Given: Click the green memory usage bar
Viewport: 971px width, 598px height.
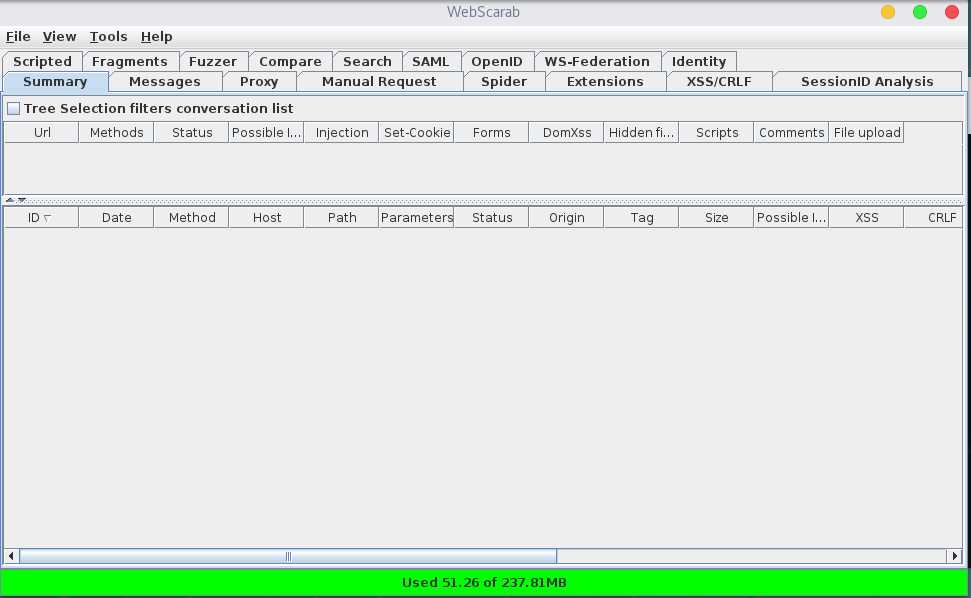Looking at the screenshot, I should point(484,583).
